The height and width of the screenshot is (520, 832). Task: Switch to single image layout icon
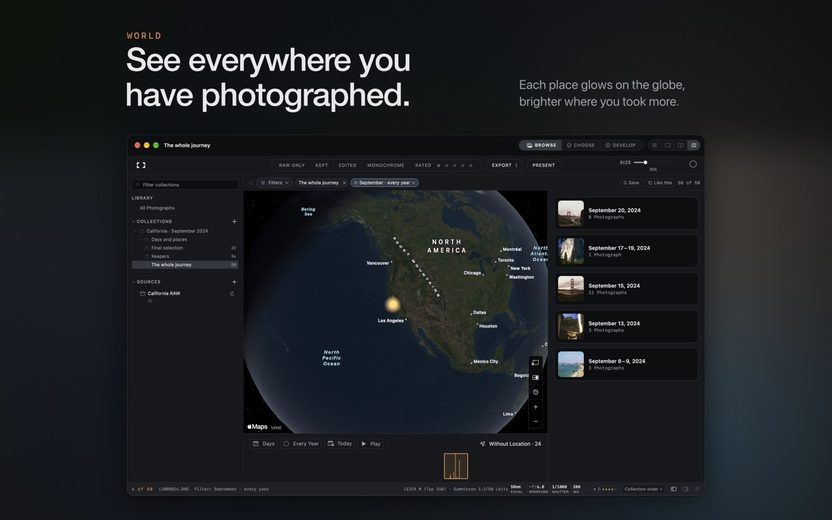coord(668,145)
